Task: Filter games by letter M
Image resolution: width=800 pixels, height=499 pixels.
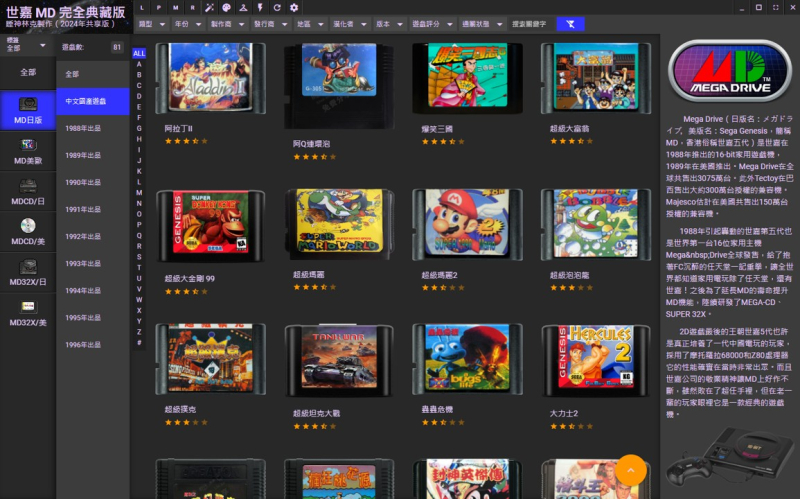Action: click(139, 192)
